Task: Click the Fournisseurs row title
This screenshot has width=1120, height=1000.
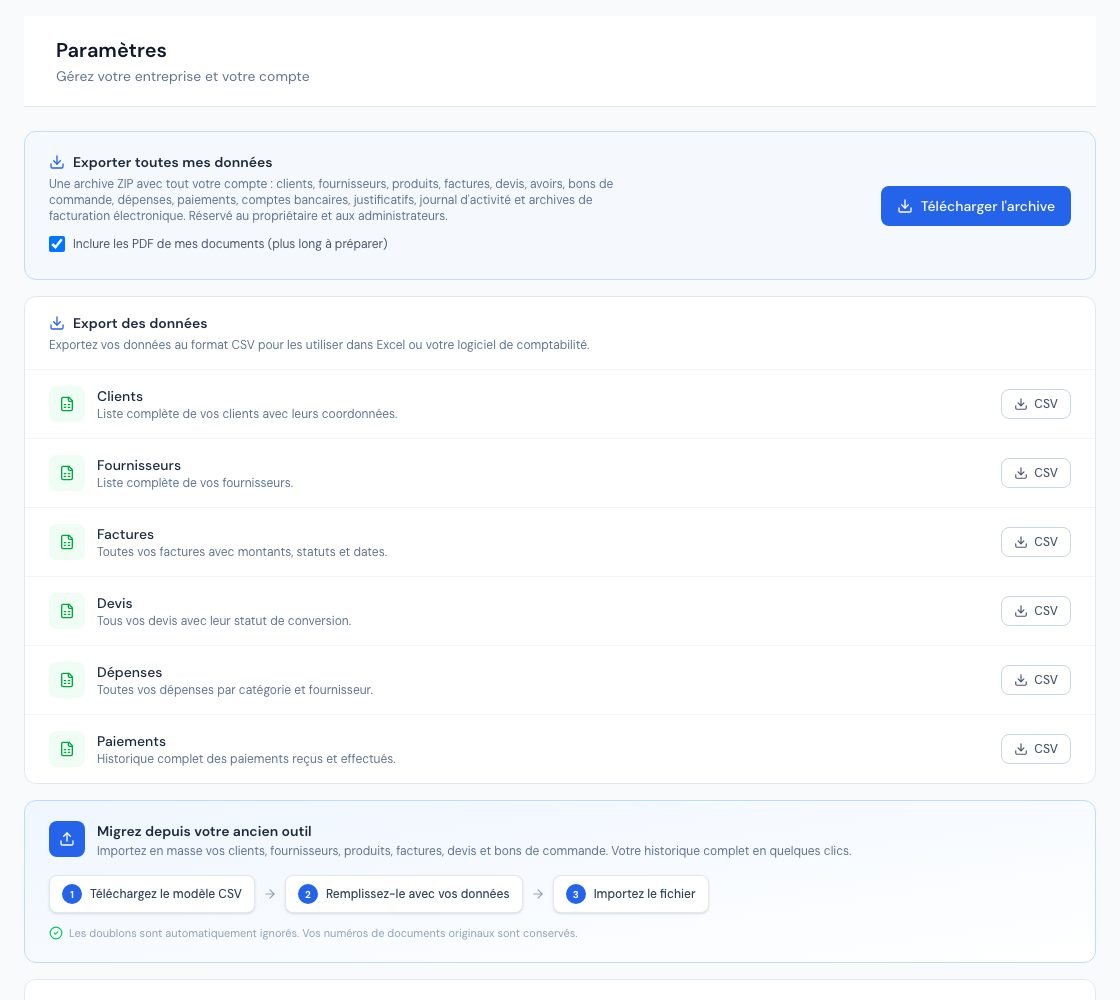Action: [139, 466]
